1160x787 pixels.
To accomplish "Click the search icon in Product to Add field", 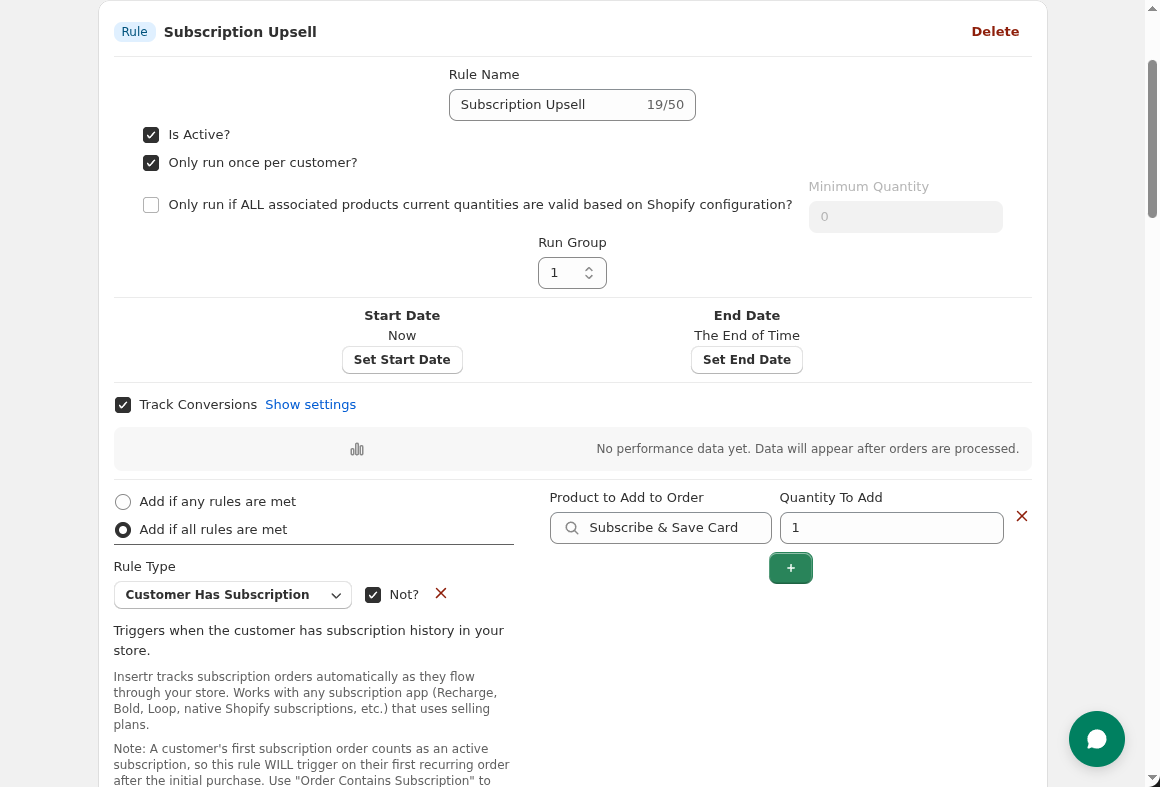I will [571, 527].
